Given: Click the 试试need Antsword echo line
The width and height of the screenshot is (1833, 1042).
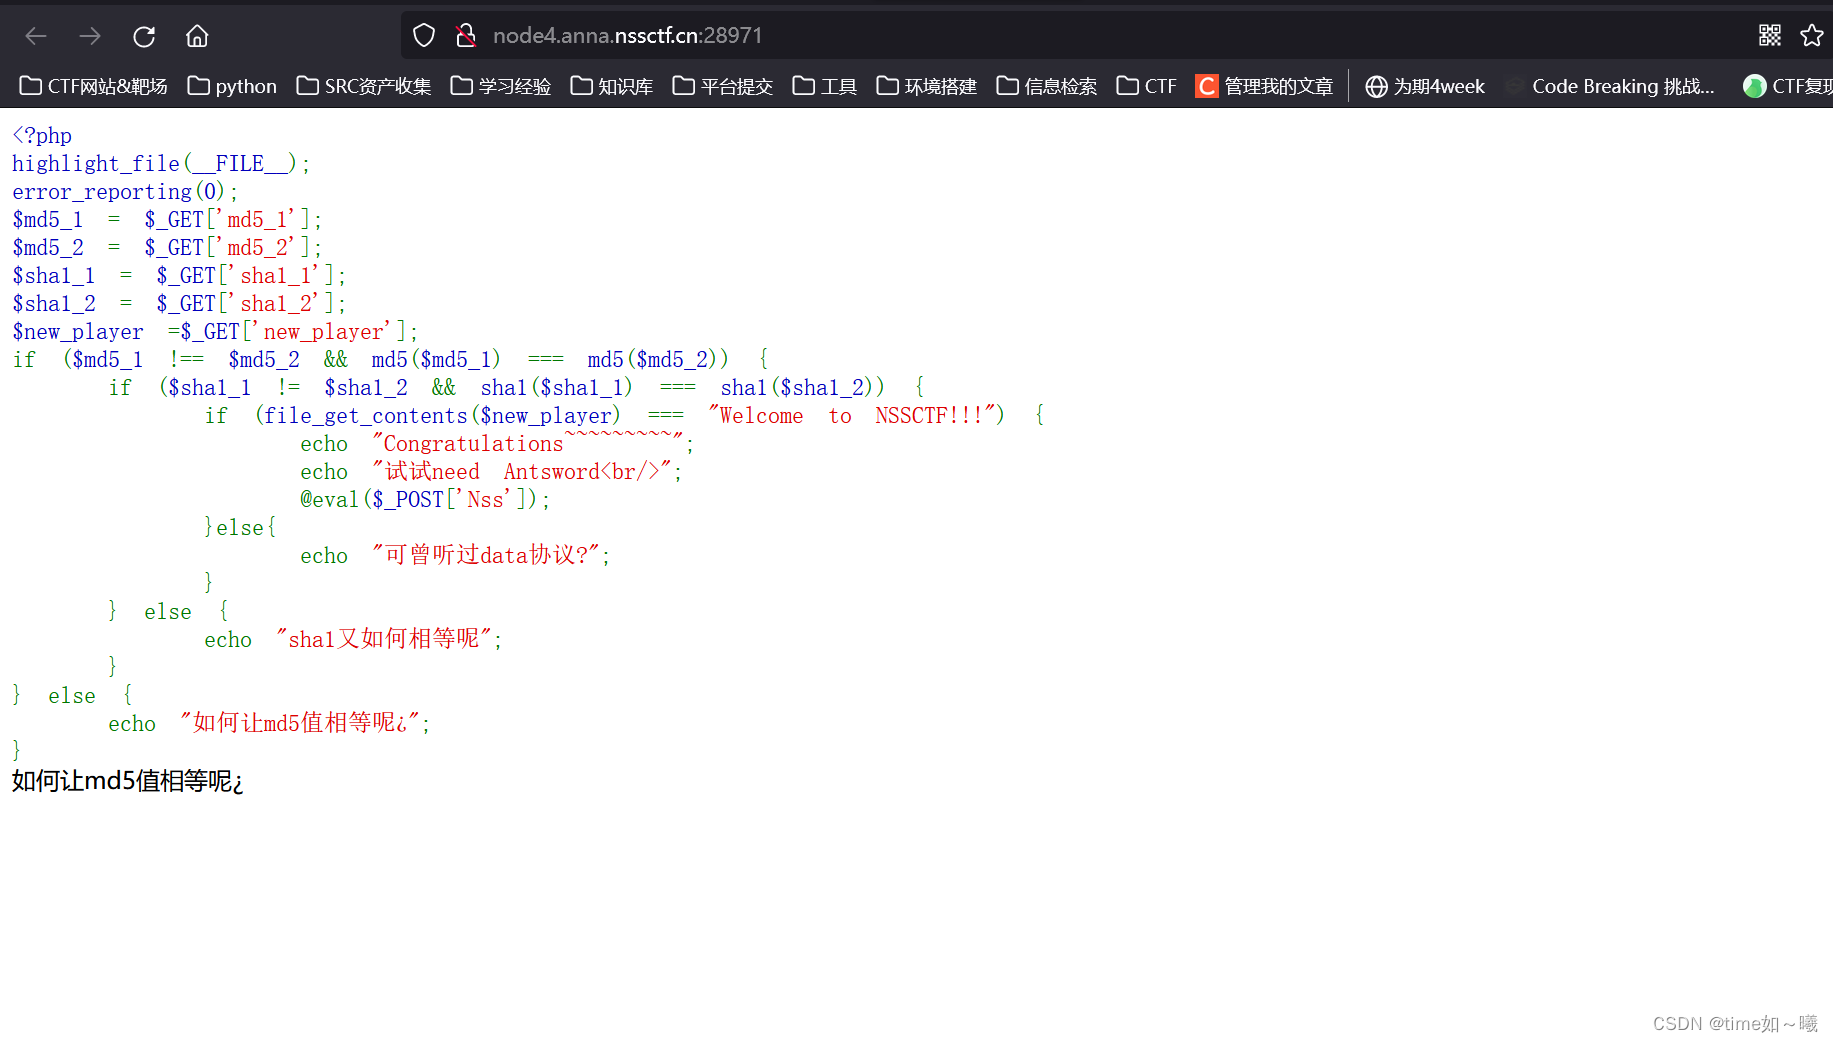Looking at the screenshot, I should pyautogui.click(x=491, y=472).
